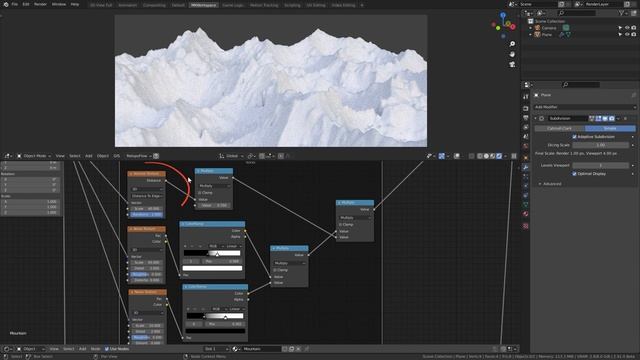Open the Global transform orientation dropdown
640x360 pixels.
[231, 156]
